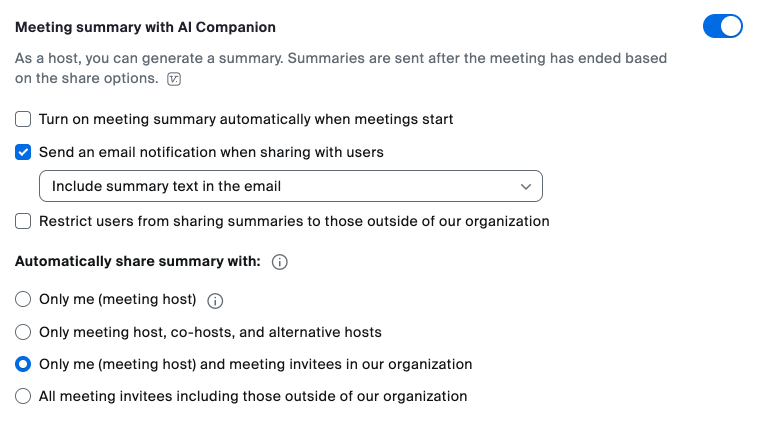This screenshot has height=441, width=757.
Task: Click info icon next to 'Only me (meeting host)'
Action: [x=216, y=300]
